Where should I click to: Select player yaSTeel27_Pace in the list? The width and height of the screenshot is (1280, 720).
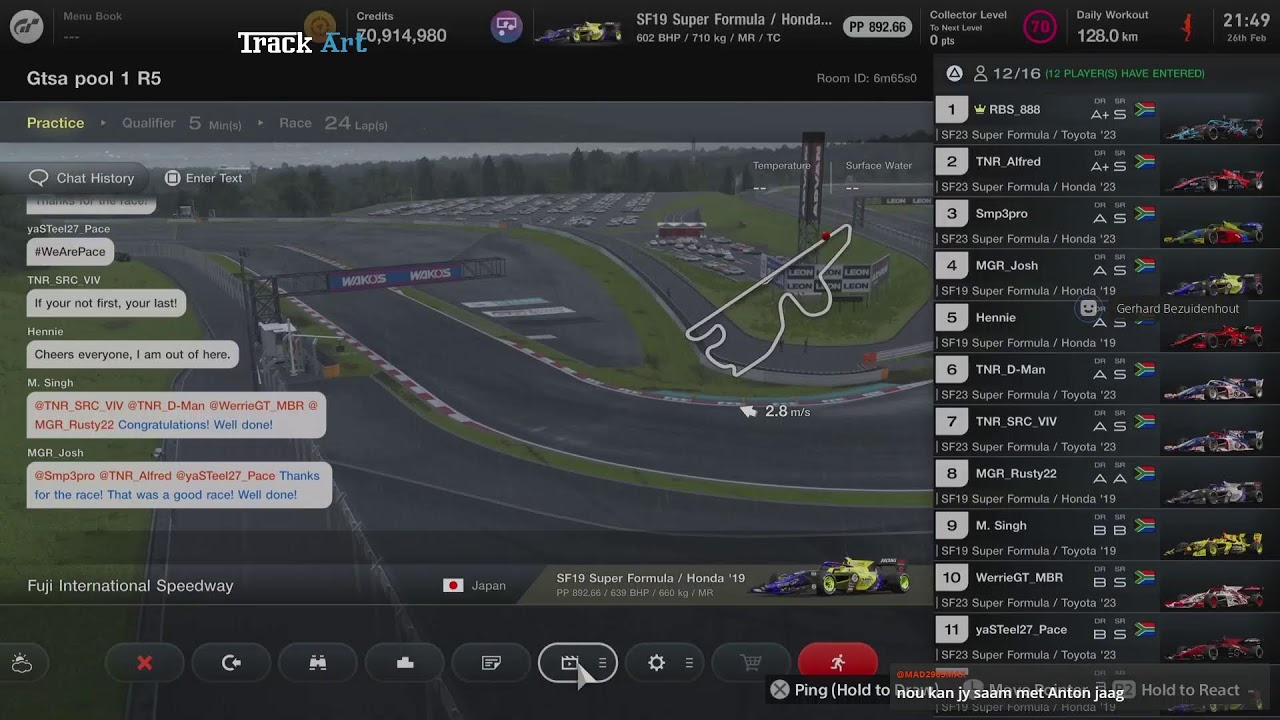pos(1107,642)
